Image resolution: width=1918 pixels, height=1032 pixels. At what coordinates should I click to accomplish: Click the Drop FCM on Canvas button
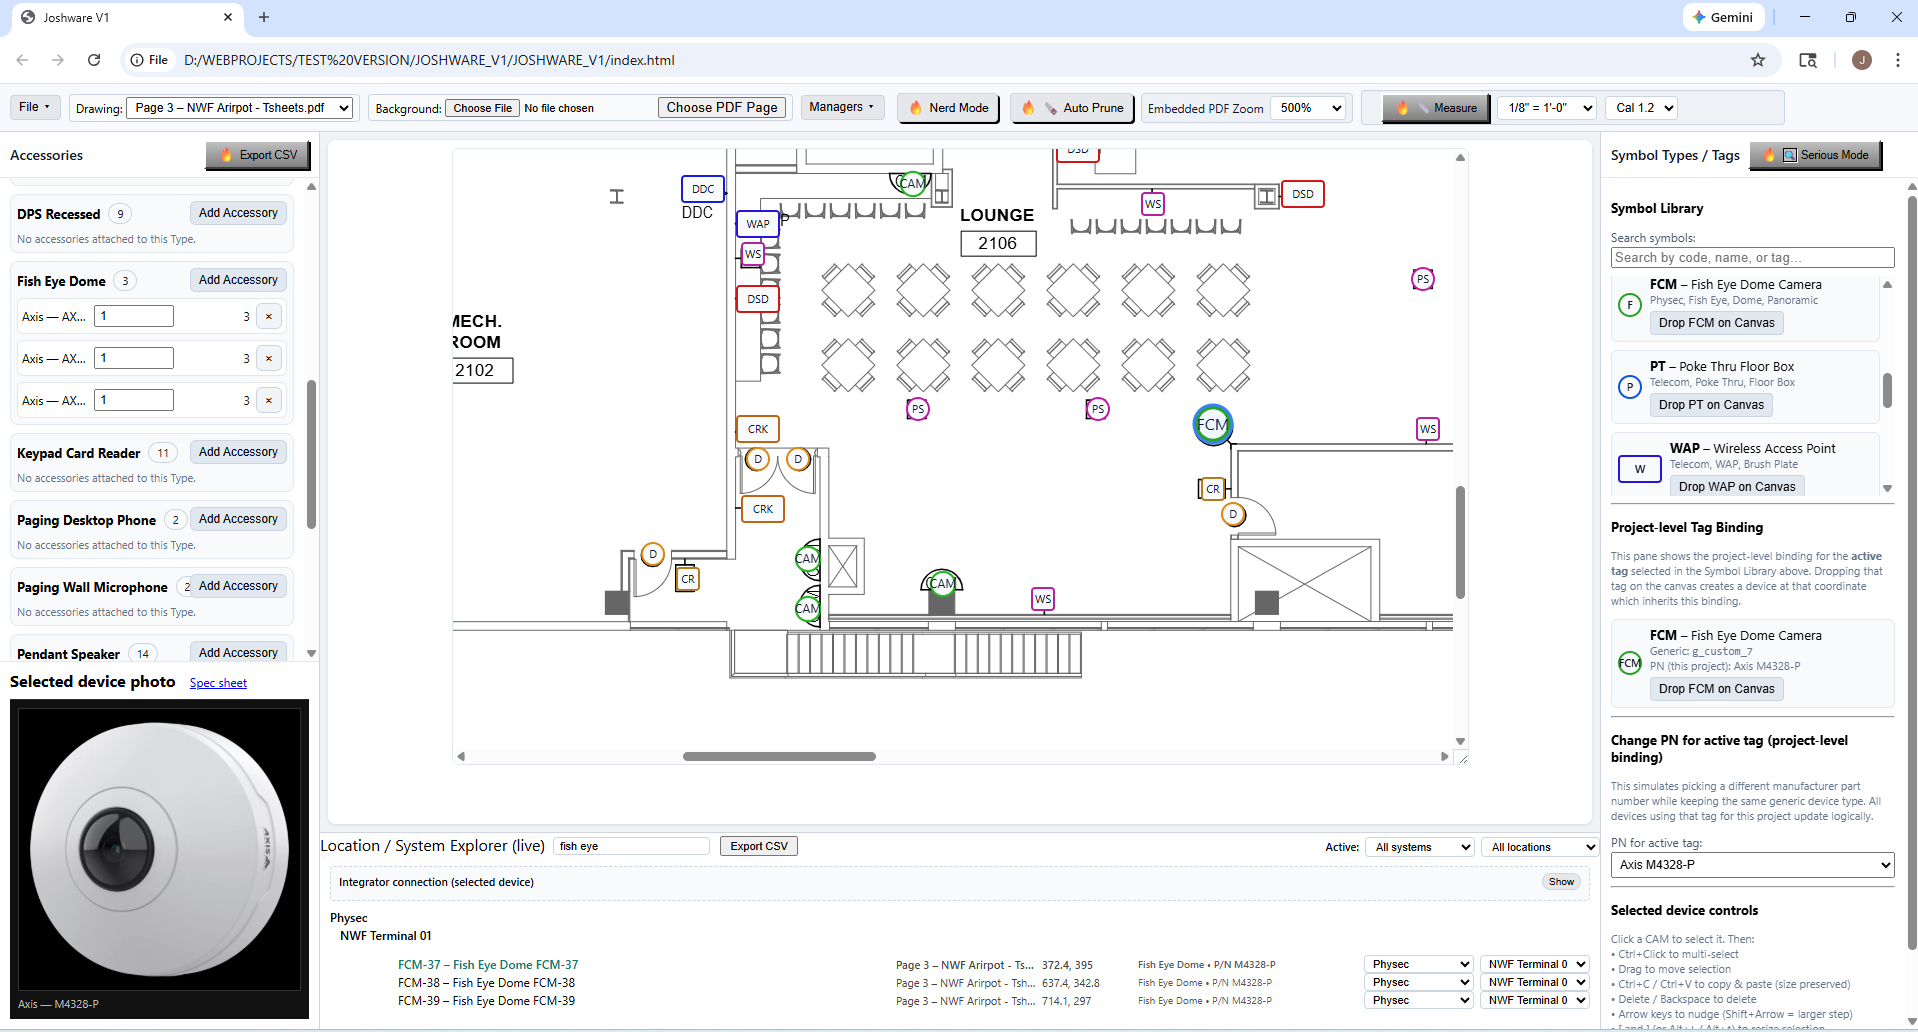pos(1716,322)
